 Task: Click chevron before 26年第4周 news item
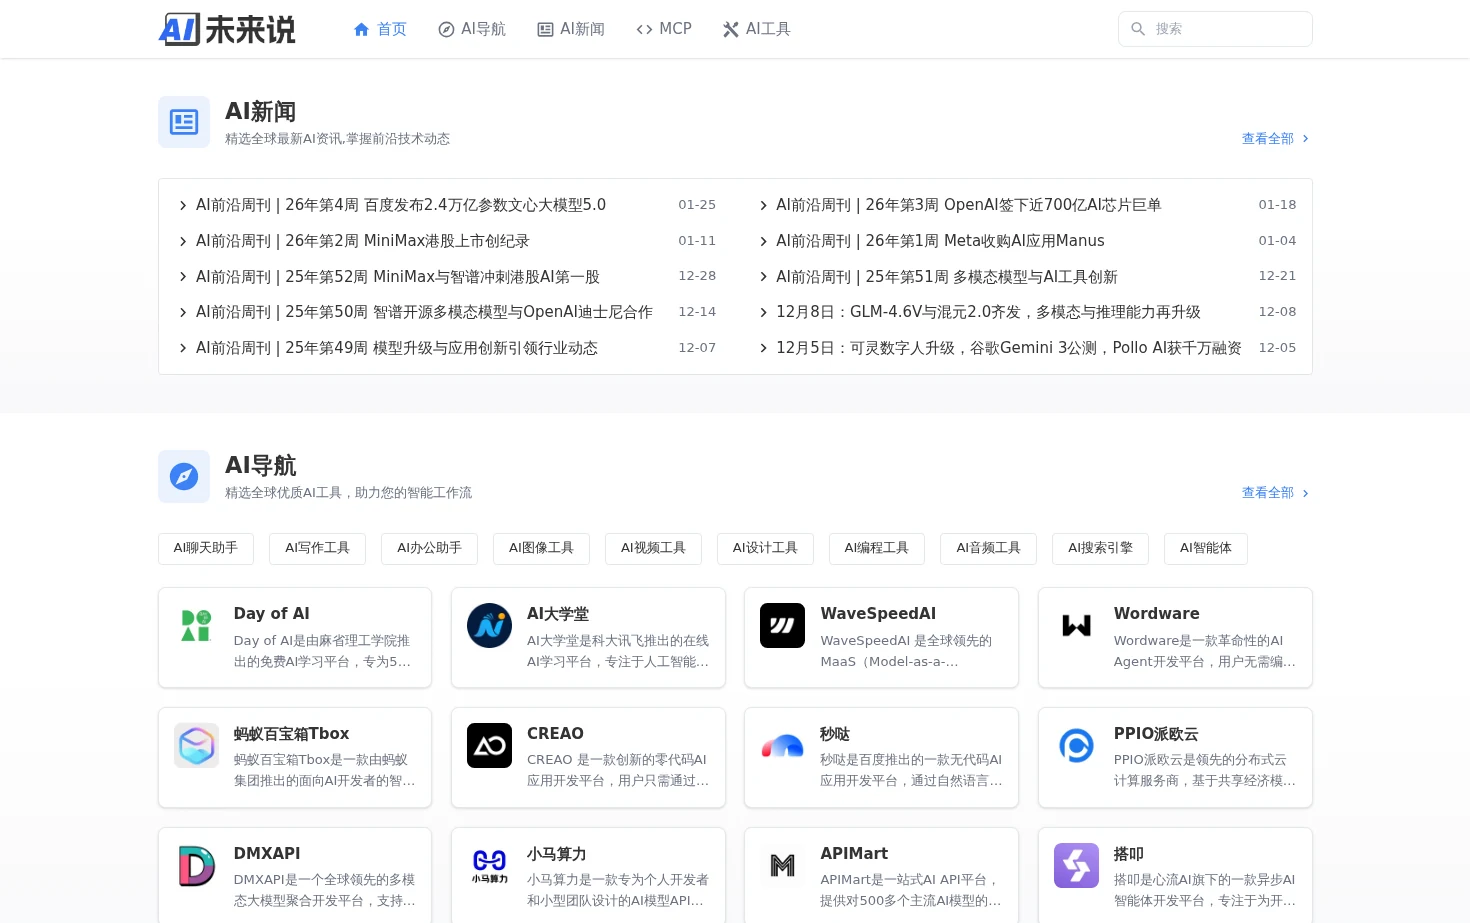click(183, 206)
